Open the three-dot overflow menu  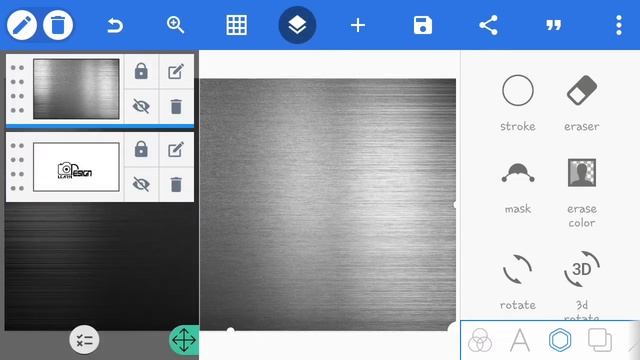tap(619, 25)
